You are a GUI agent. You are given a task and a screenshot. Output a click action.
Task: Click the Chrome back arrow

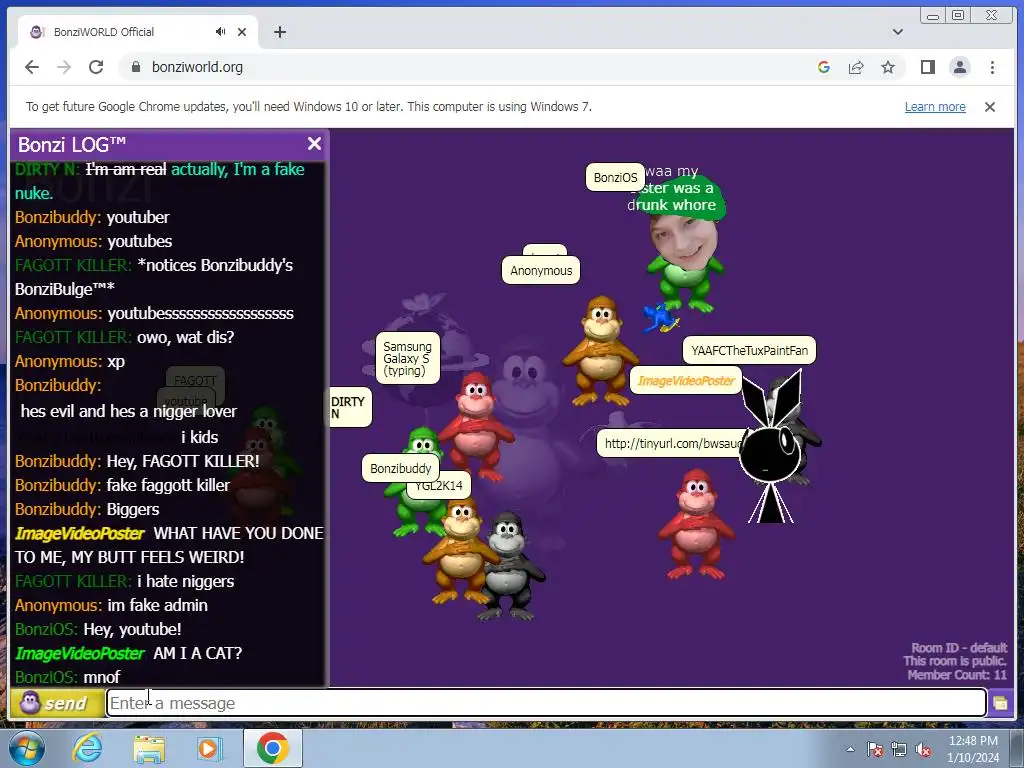pos(31,67)
